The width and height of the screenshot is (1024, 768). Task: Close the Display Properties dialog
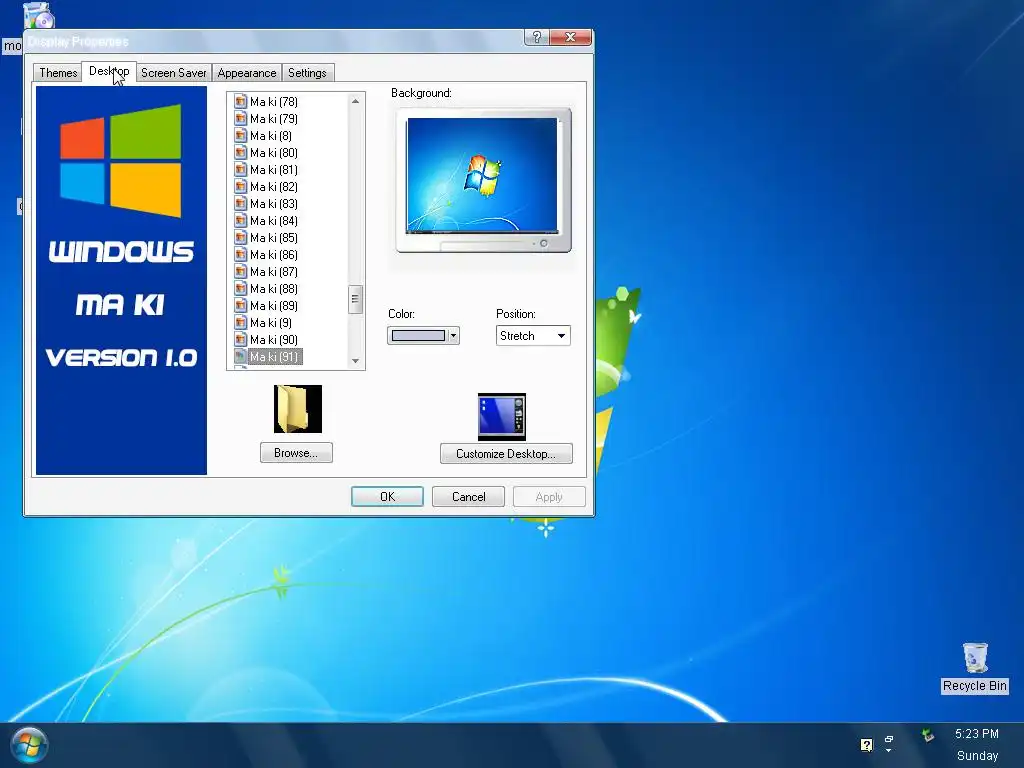570,37
